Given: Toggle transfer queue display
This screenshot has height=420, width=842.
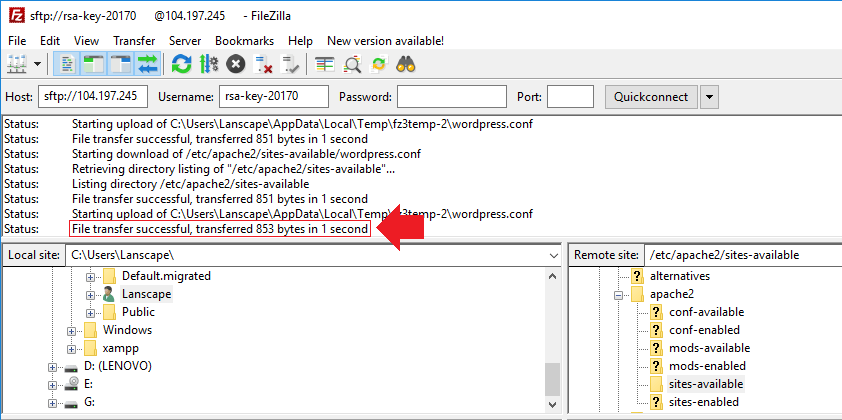Looking at the screenshot, I should click(147, 65).
